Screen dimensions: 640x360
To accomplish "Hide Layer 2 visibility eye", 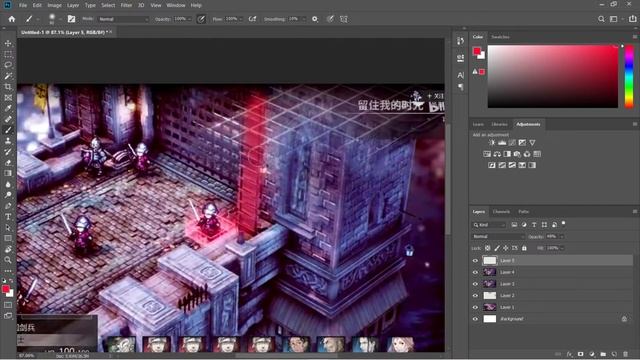I will click(x=475, y=296).
